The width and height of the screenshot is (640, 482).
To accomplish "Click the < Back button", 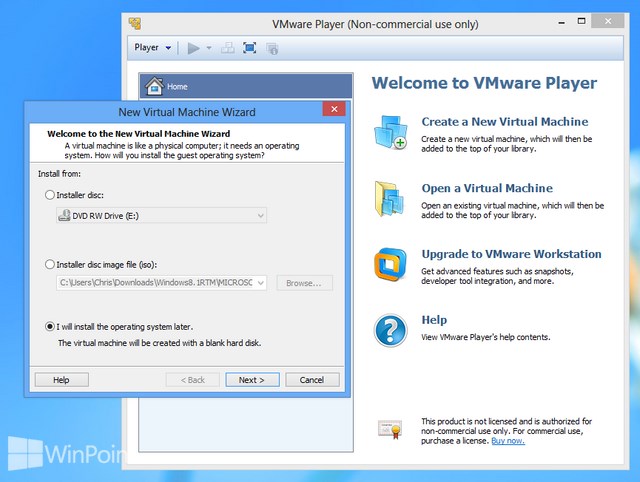I will tap(193, 380).
